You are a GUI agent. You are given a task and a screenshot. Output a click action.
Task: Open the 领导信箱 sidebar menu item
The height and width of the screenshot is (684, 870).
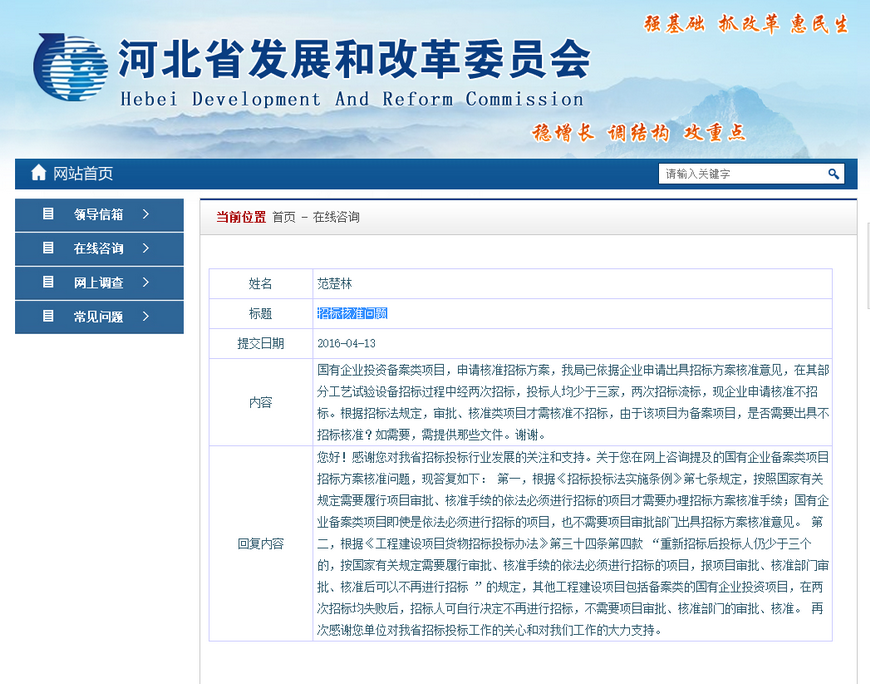(x=99, y=215)
